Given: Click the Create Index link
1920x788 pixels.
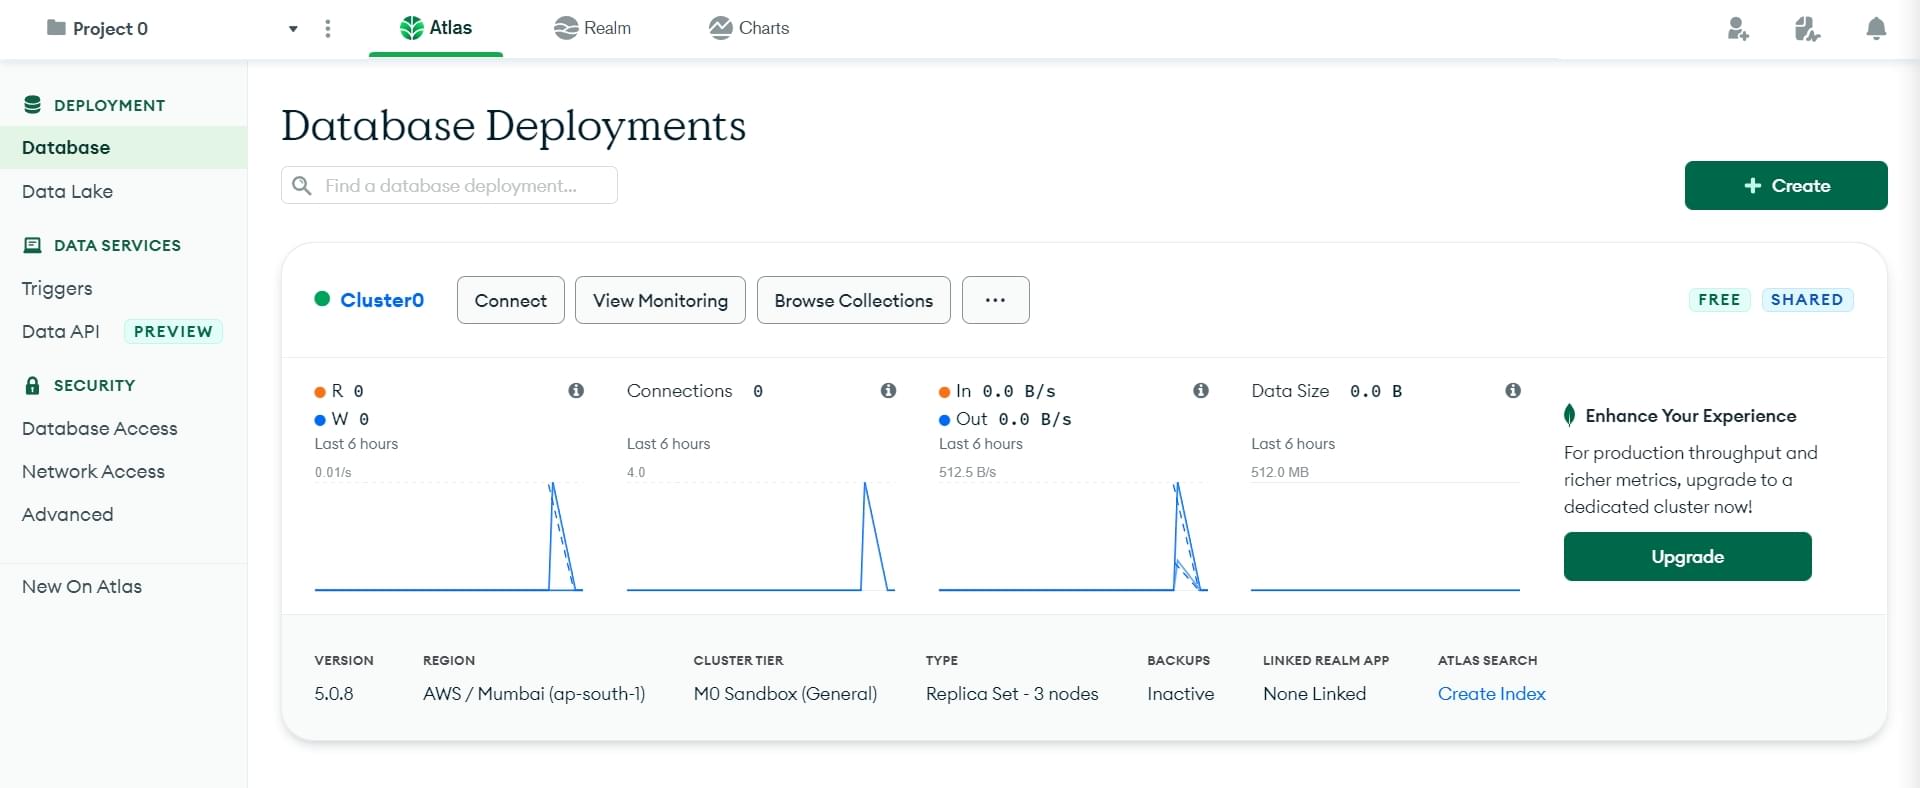Looking at the screenshot, I should point(1491,693).
